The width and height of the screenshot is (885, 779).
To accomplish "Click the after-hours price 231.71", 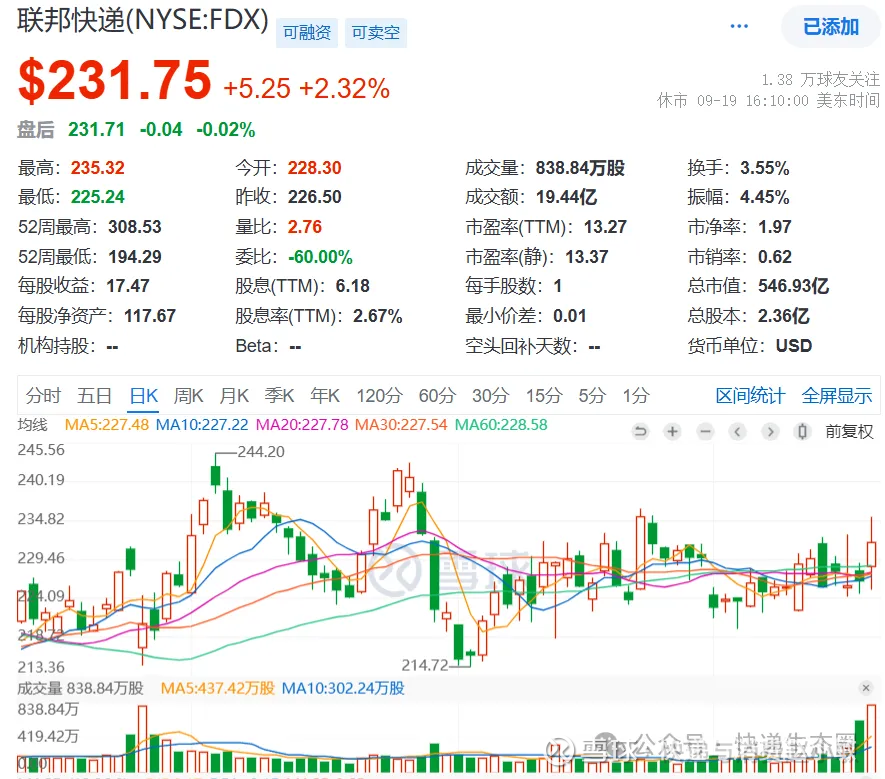I will (97, 129).
